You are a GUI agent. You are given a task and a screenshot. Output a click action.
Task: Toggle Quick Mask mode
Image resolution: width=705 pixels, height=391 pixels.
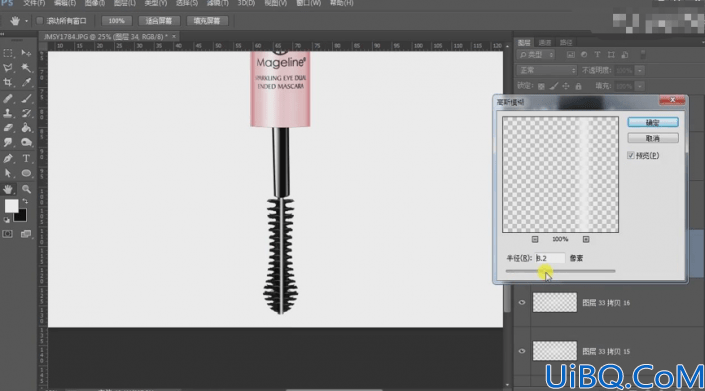click(x=8, y=234)
